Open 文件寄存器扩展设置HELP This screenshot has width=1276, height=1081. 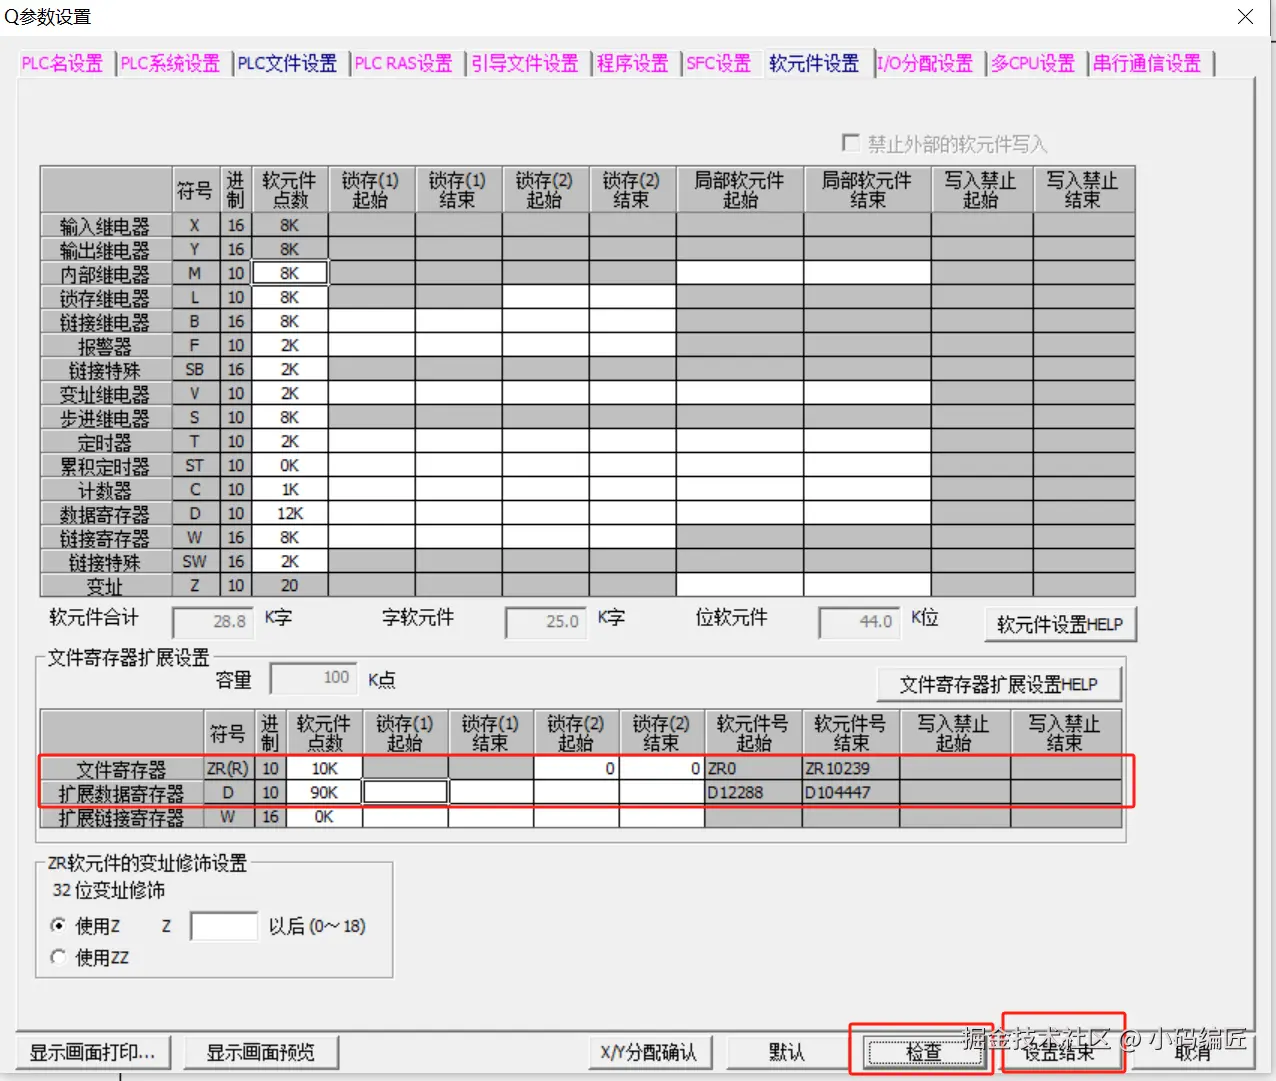click(999, 685)
